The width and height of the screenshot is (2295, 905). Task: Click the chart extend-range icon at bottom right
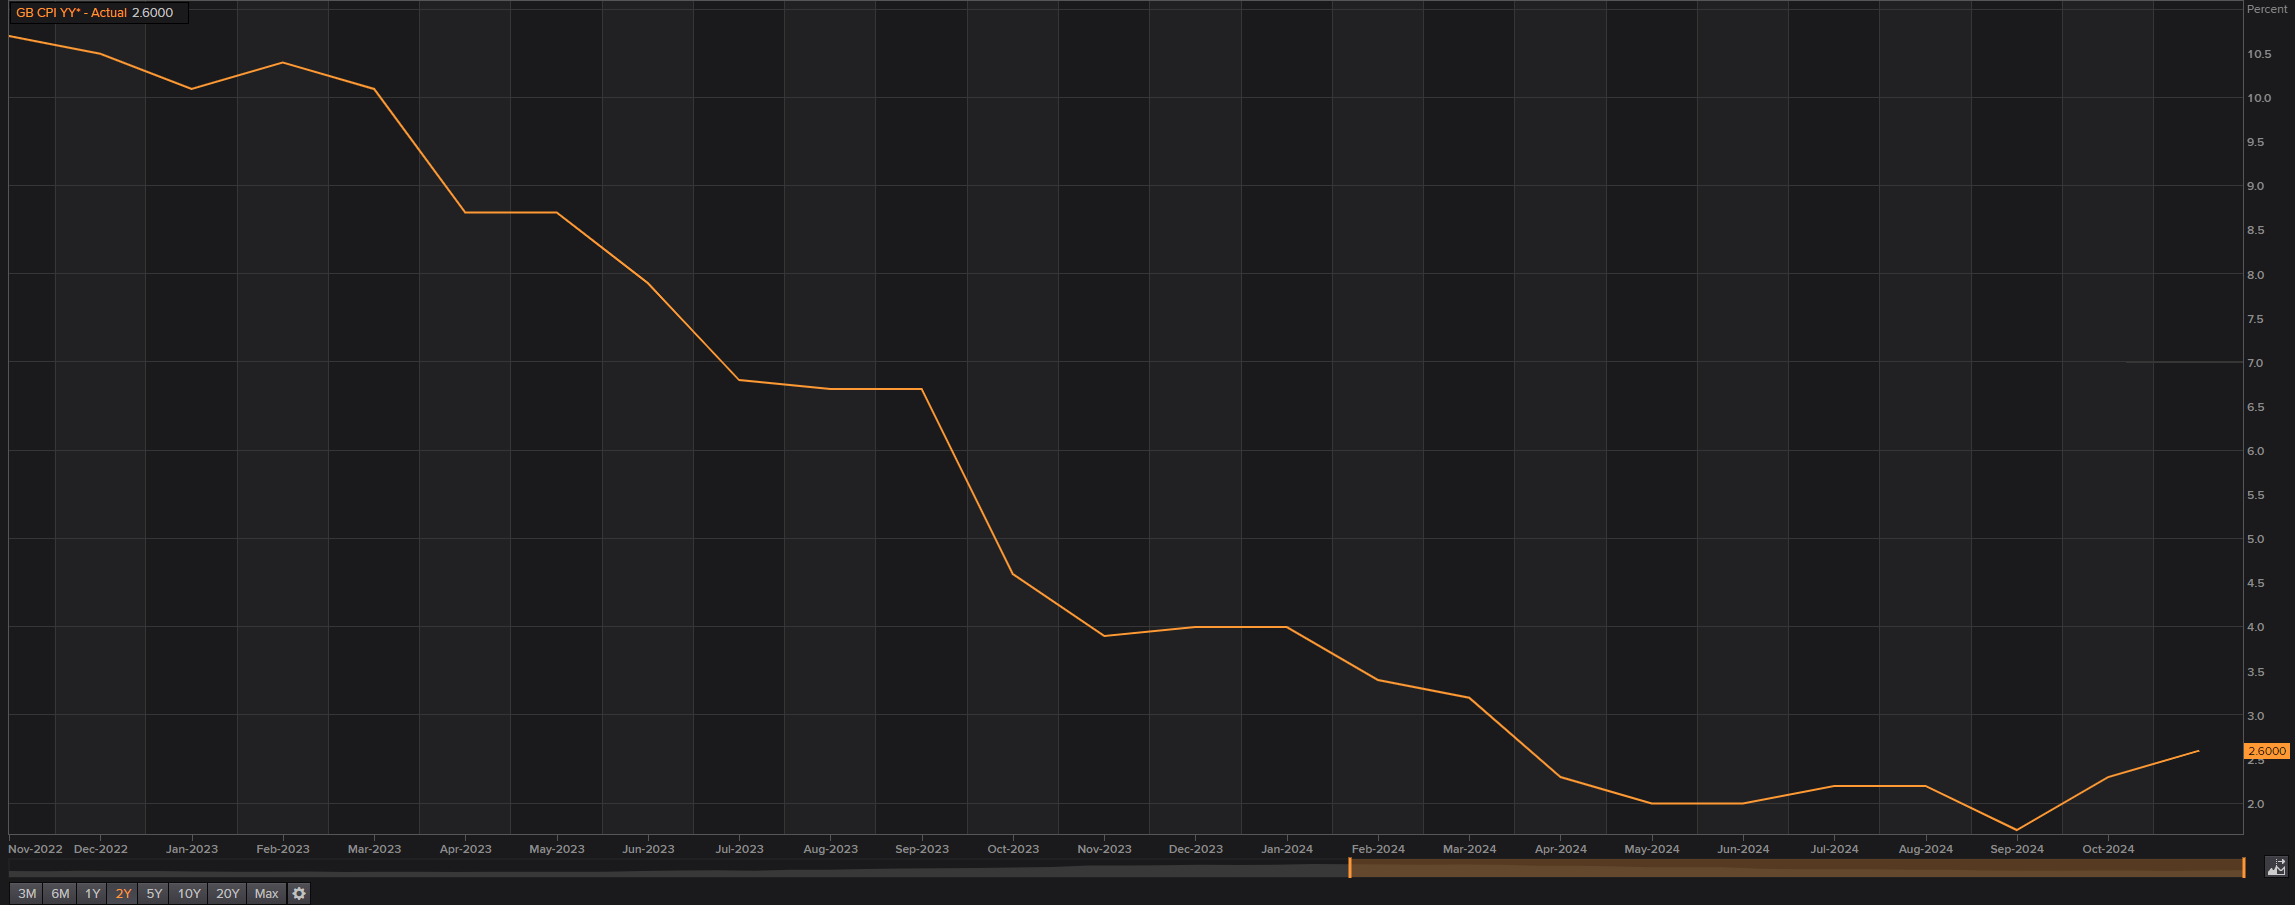coord(2276,867)
